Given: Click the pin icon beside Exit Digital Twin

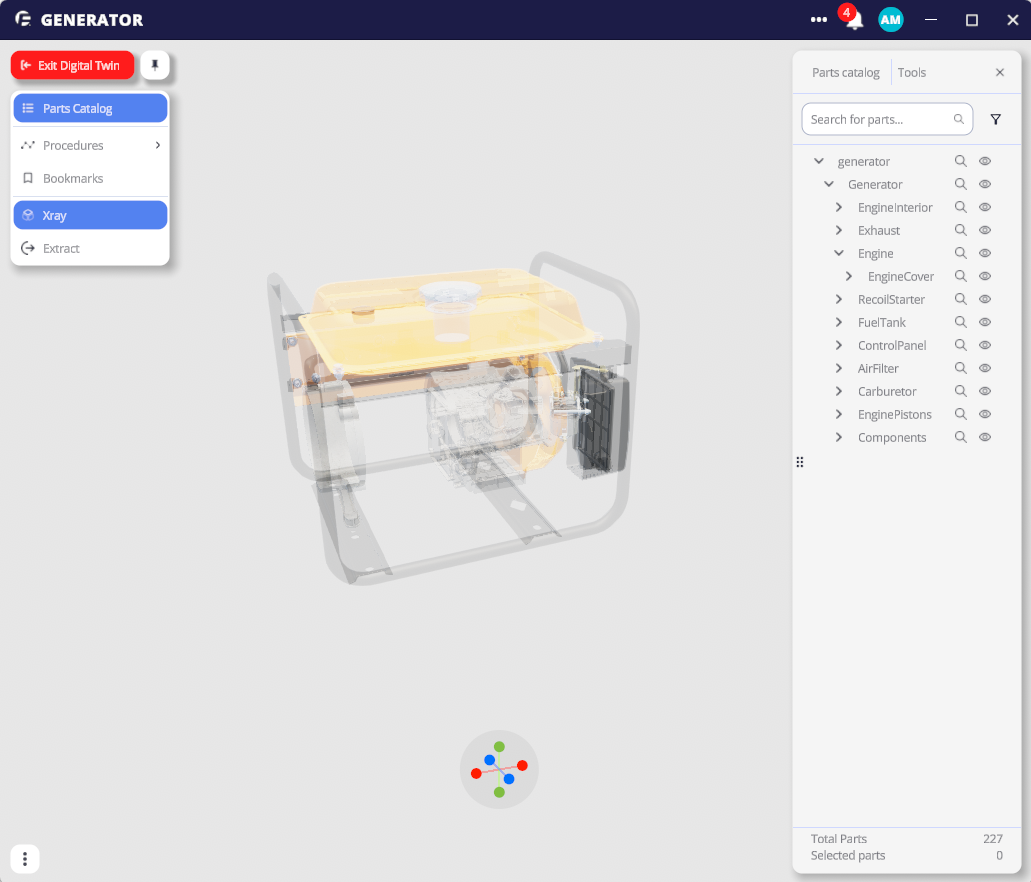Looking at the screenshot, I should click(155, 65).
